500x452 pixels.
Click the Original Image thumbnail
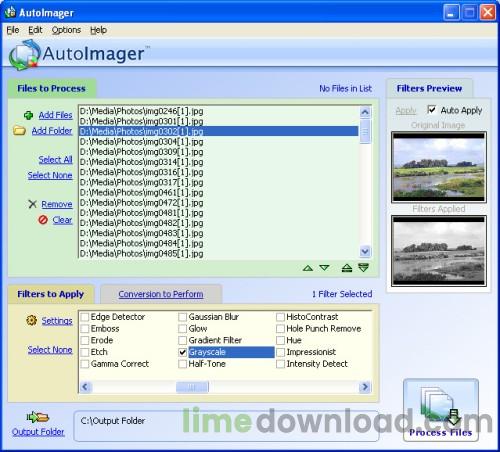(439, 167)
